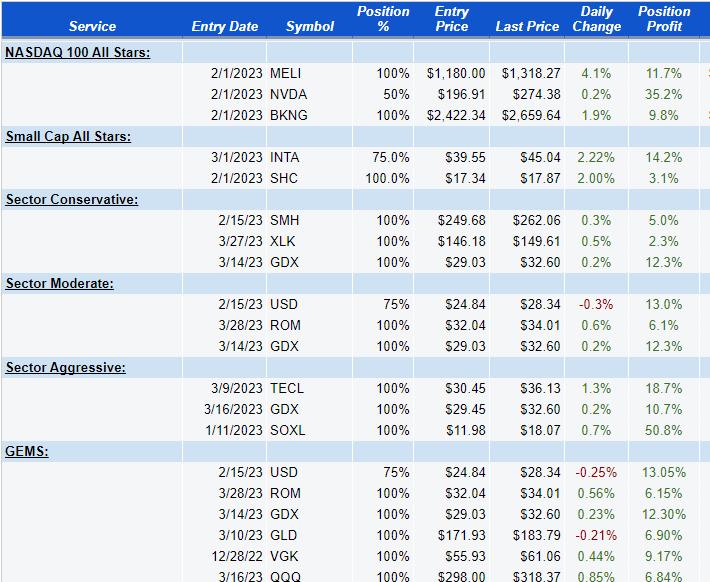Click the Last Price column header
Viewport: 710px width, 582px height.
(527, 26)
